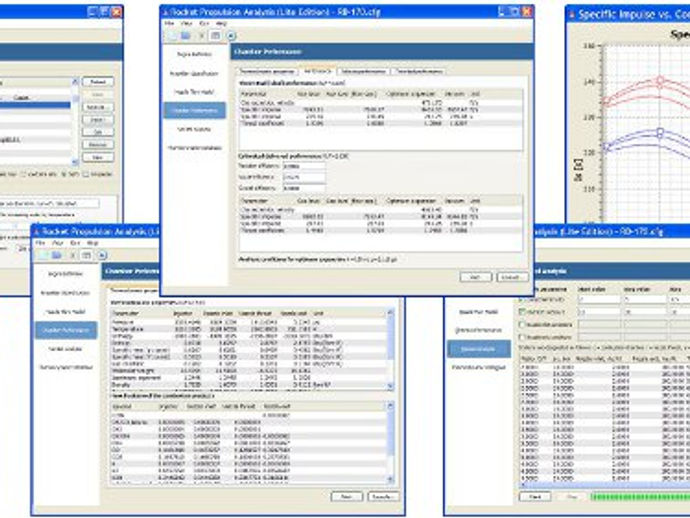Click Next button in front window
Image resolution: width=690 pixels, height=518 pixels.
(x=476, y=277)
